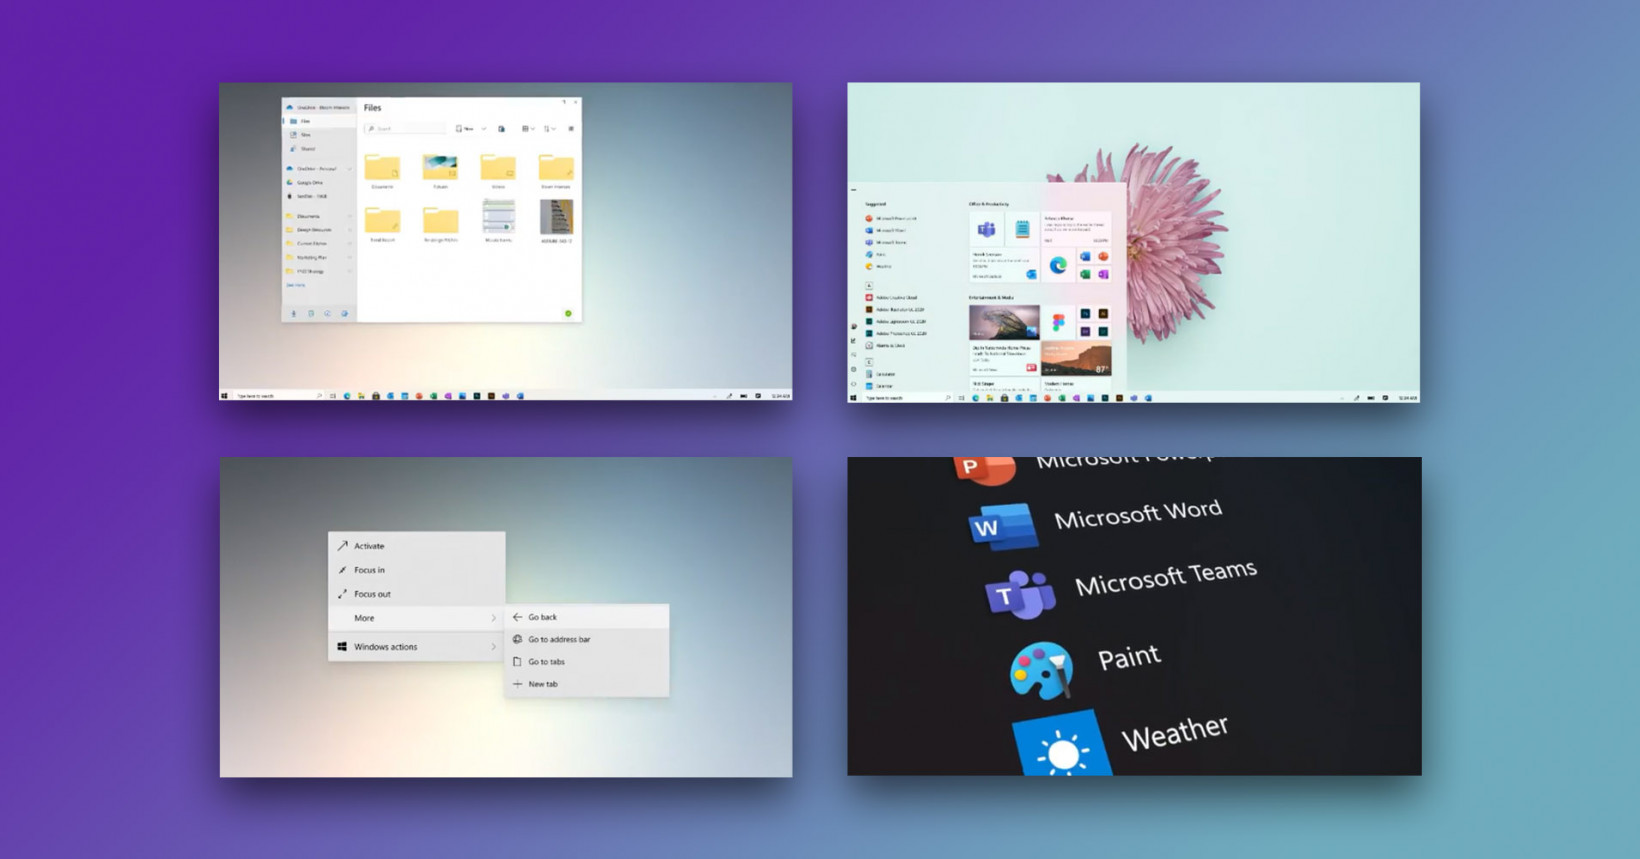Open the Teams tile in the Start menu
1640x859 pixels.
click(986, 230)
